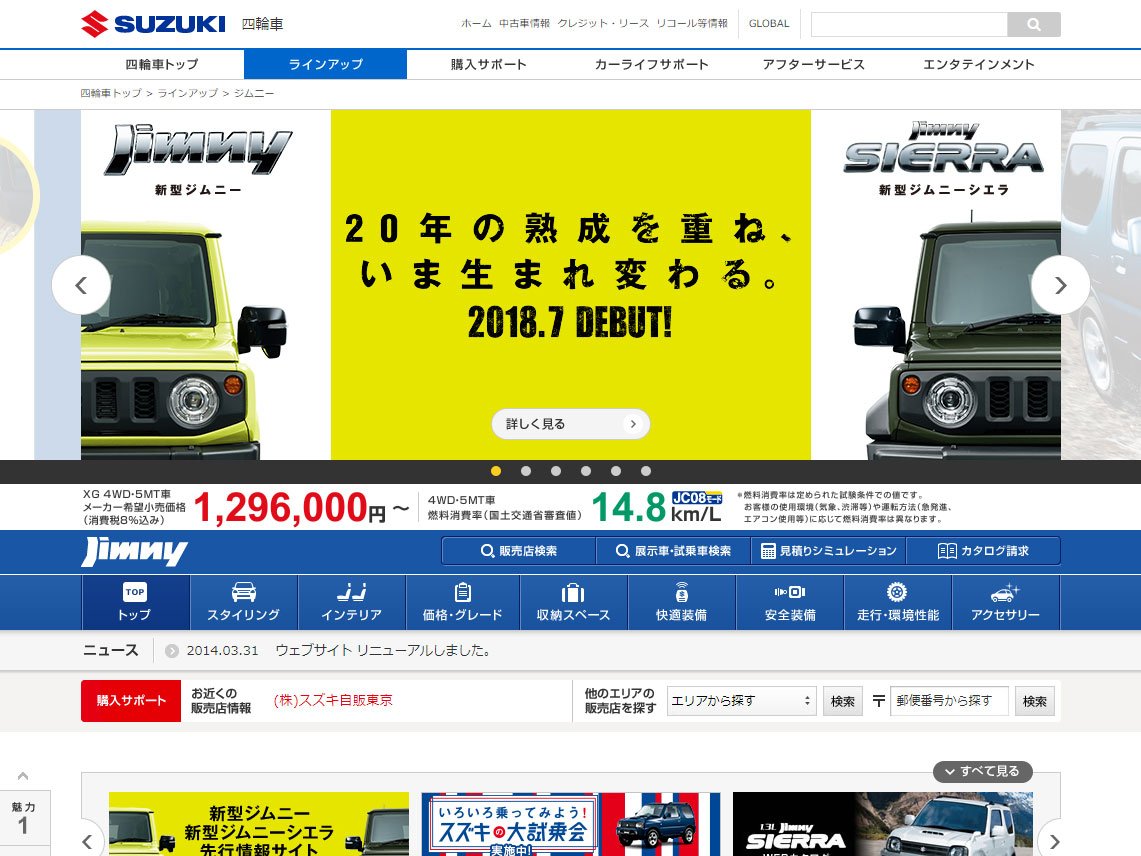This screenshot has height=856, width=1141.
Task: Select fourth carousel dot indicator
Action: tap(586, 471)
